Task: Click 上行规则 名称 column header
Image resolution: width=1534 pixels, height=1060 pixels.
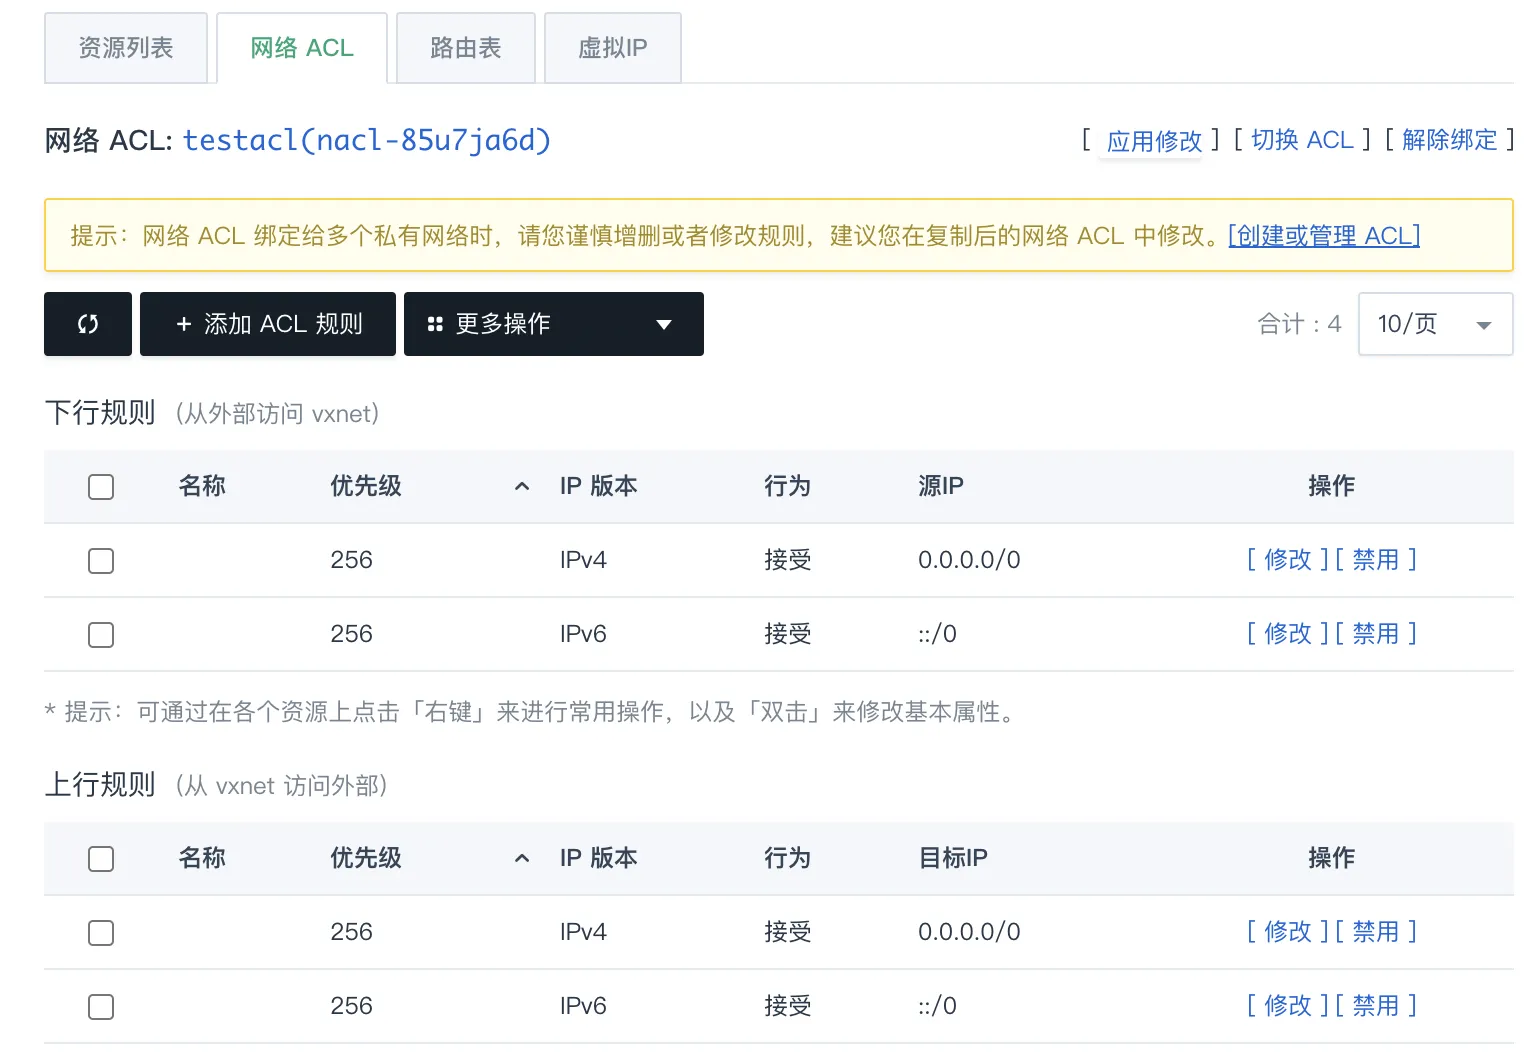Action: (202, 858)
